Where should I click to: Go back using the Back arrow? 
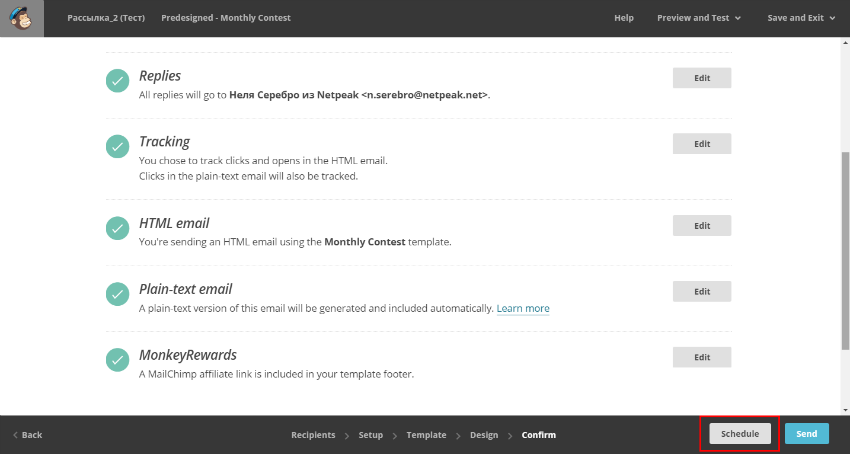point(27,435)
